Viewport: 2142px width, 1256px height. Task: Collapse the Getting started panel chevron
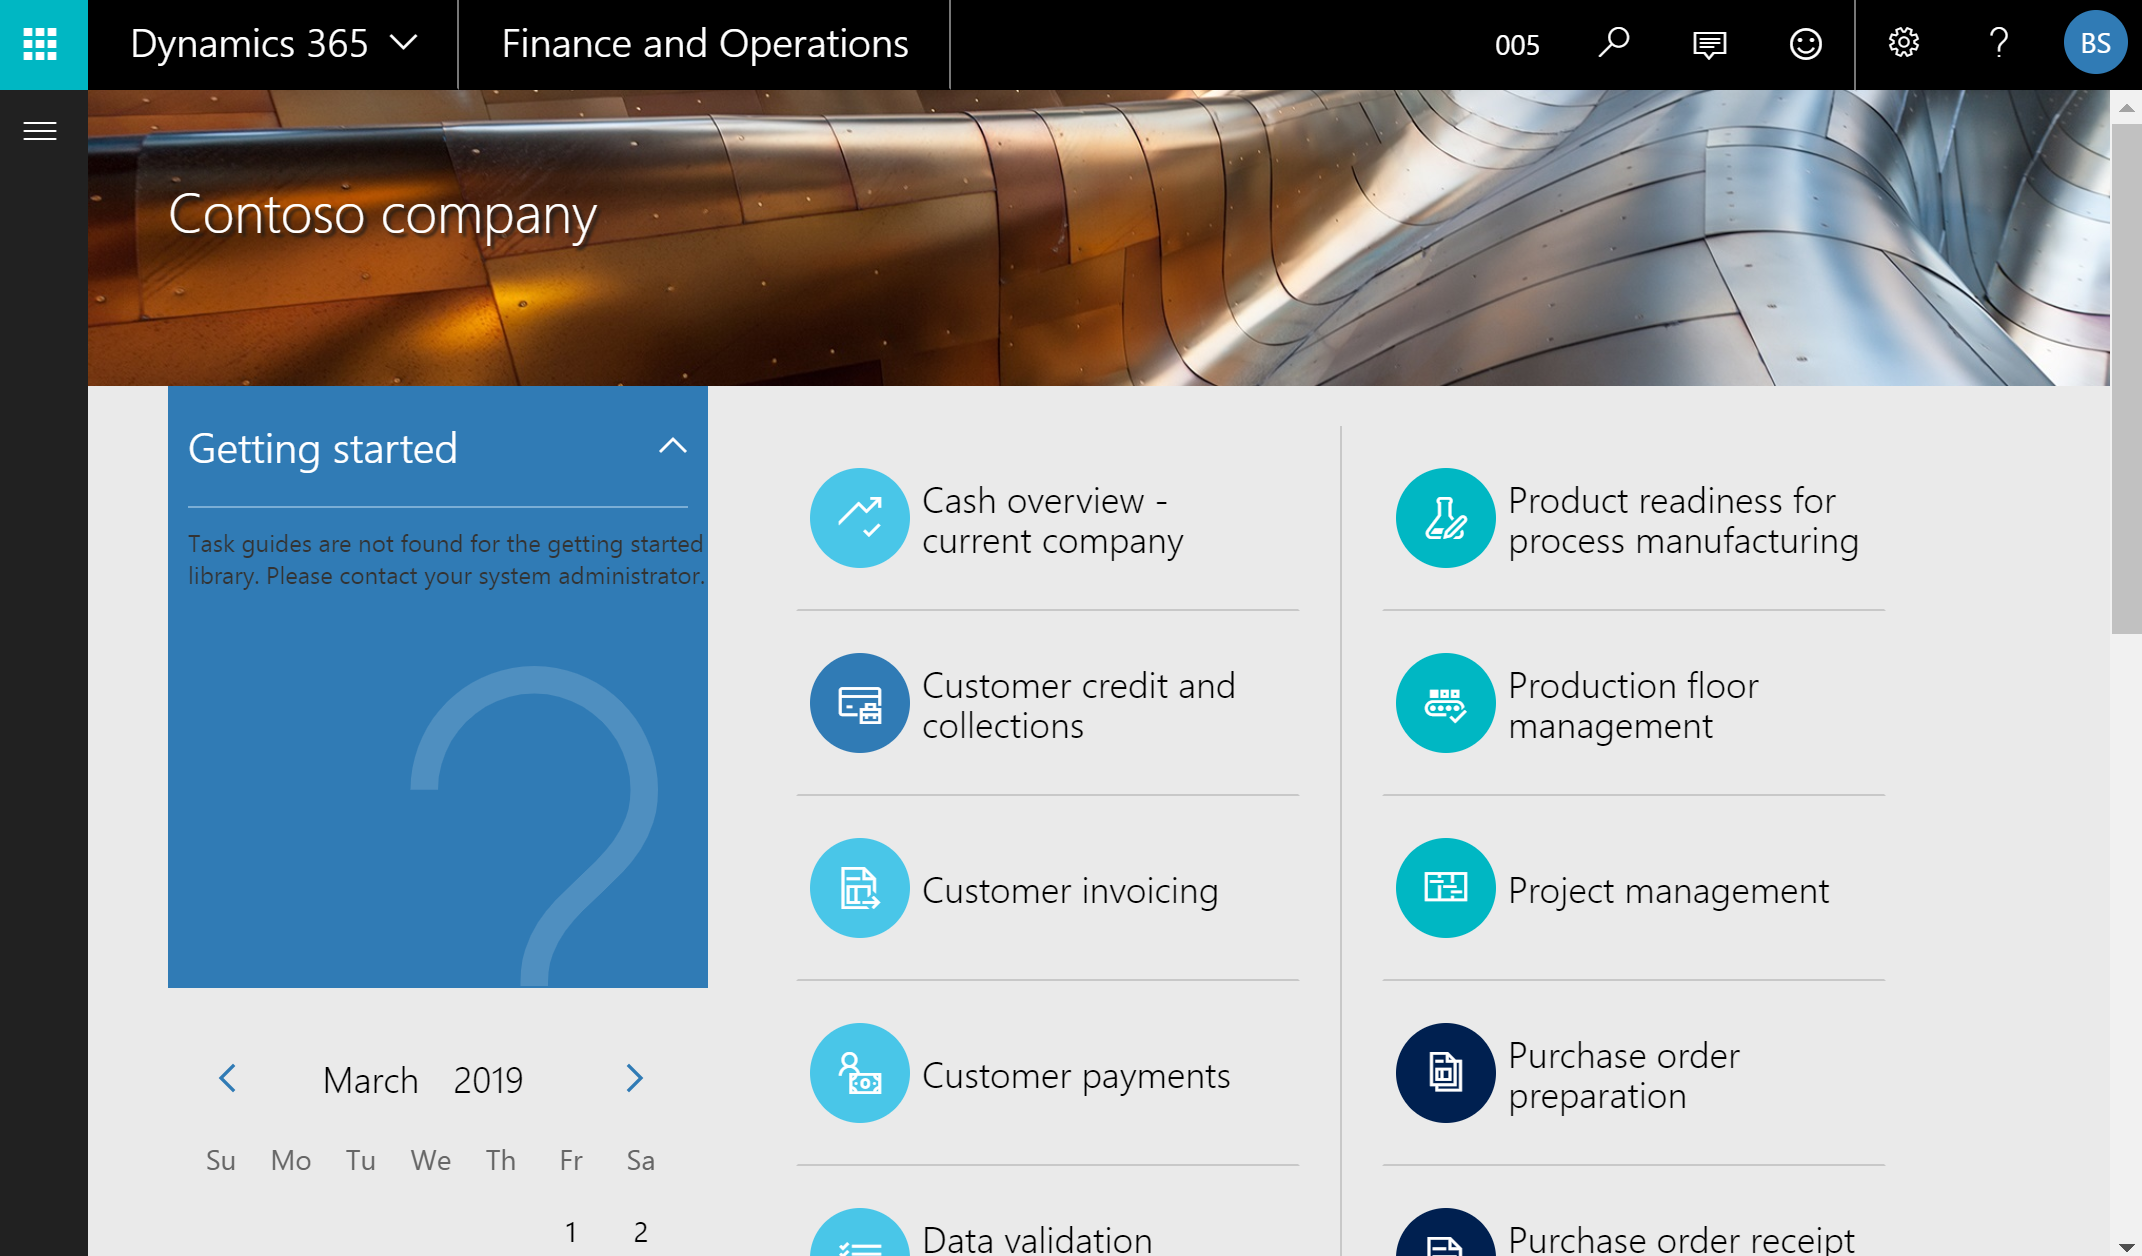pos(673,446)
